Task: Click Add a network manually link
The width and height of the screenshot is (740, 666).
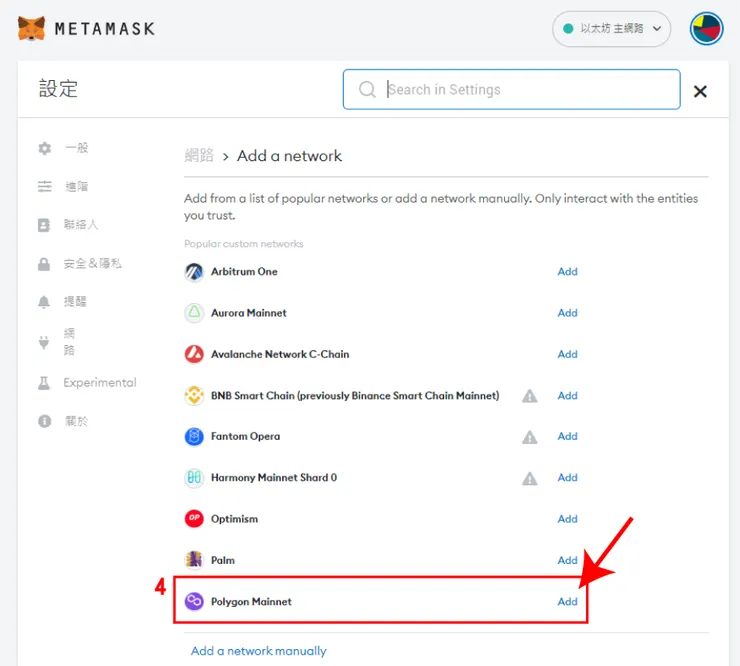Action: click(258, 651)
